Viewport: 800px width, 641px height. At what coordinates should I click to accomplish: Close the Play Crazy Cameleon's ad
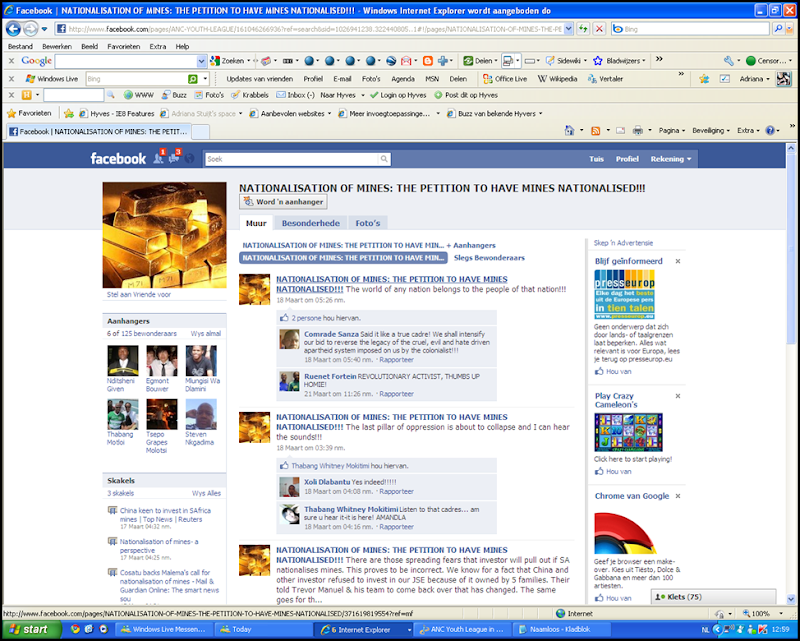[678, 396]
